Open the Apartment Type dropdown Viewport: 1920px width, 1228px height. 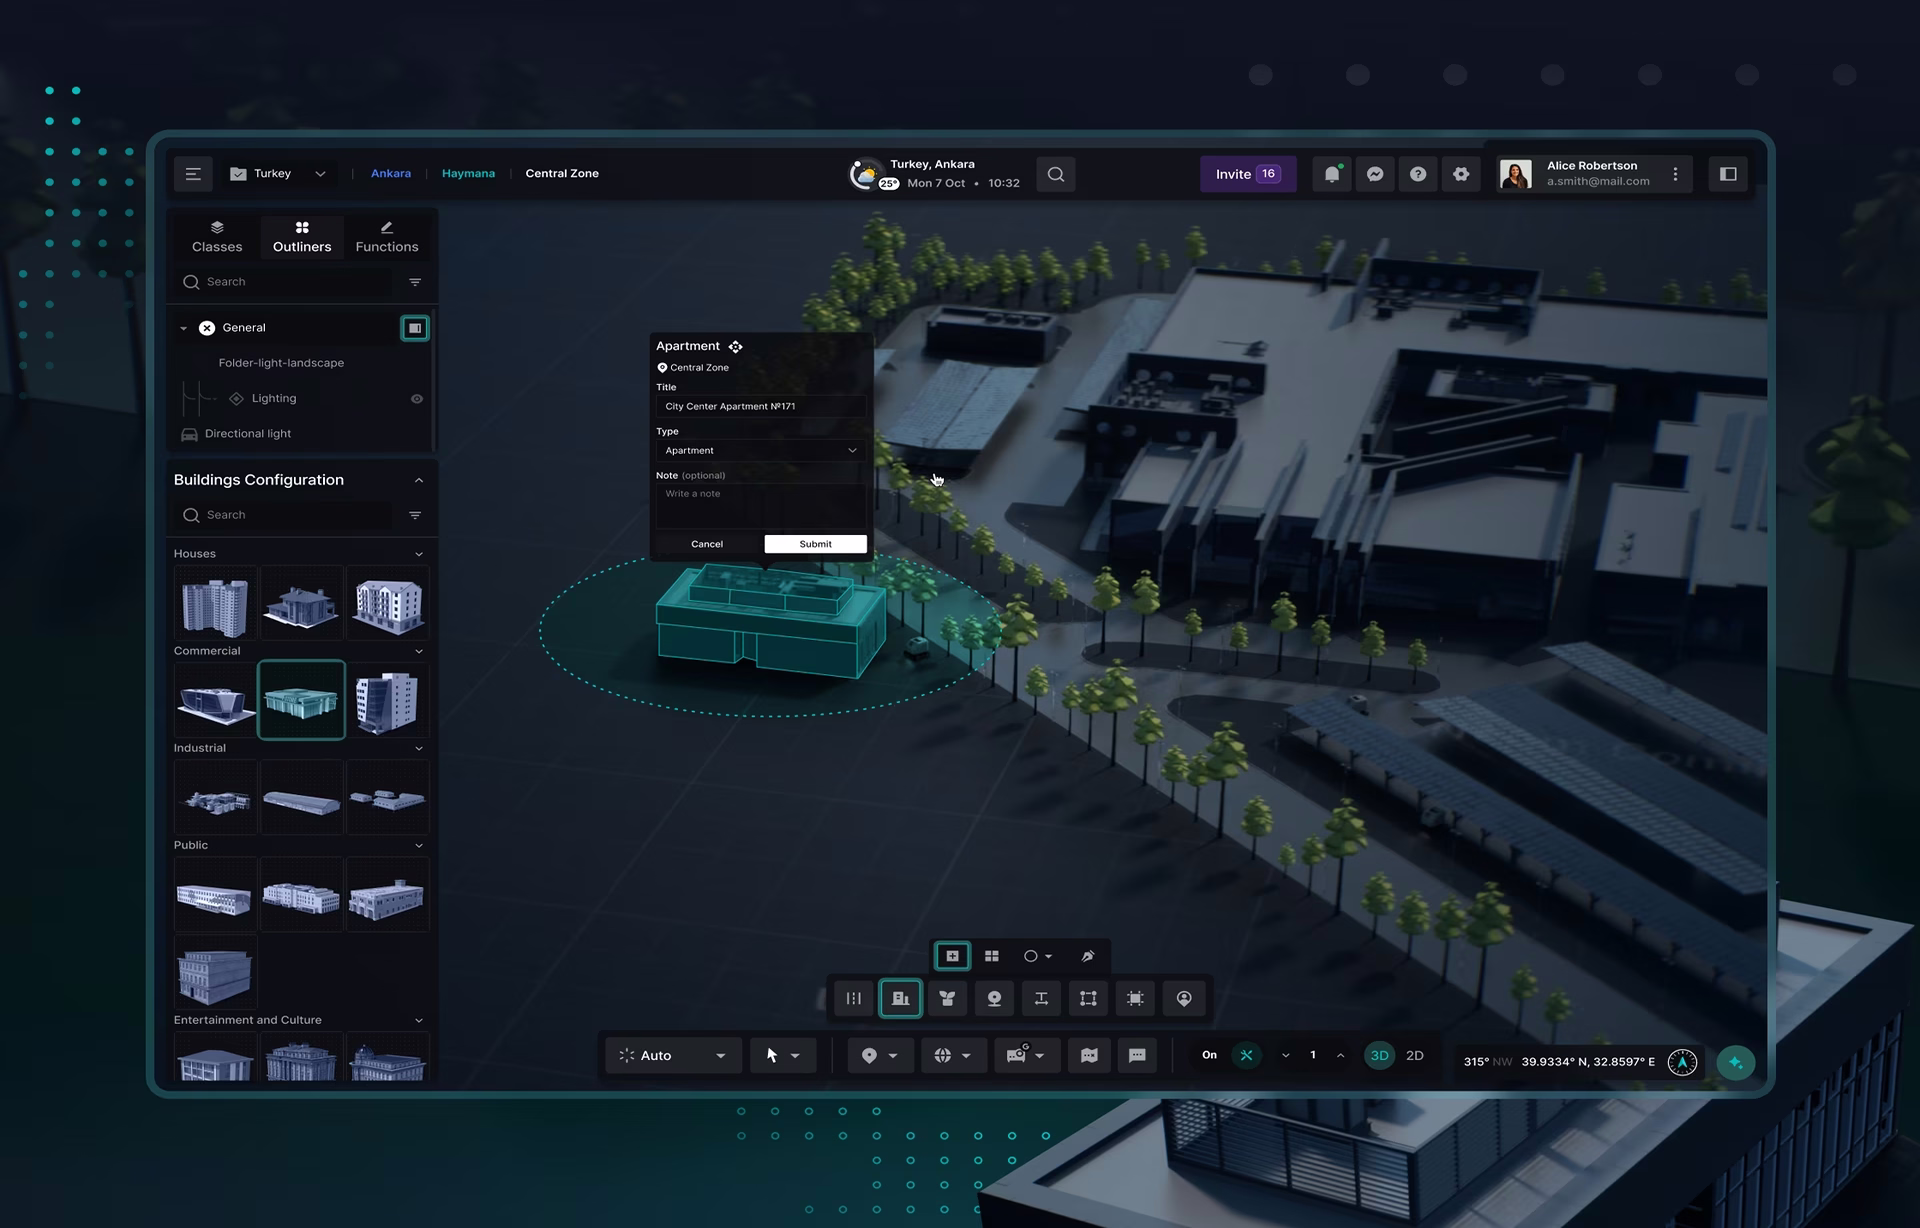pyautogui.click(x=761, y=451)
